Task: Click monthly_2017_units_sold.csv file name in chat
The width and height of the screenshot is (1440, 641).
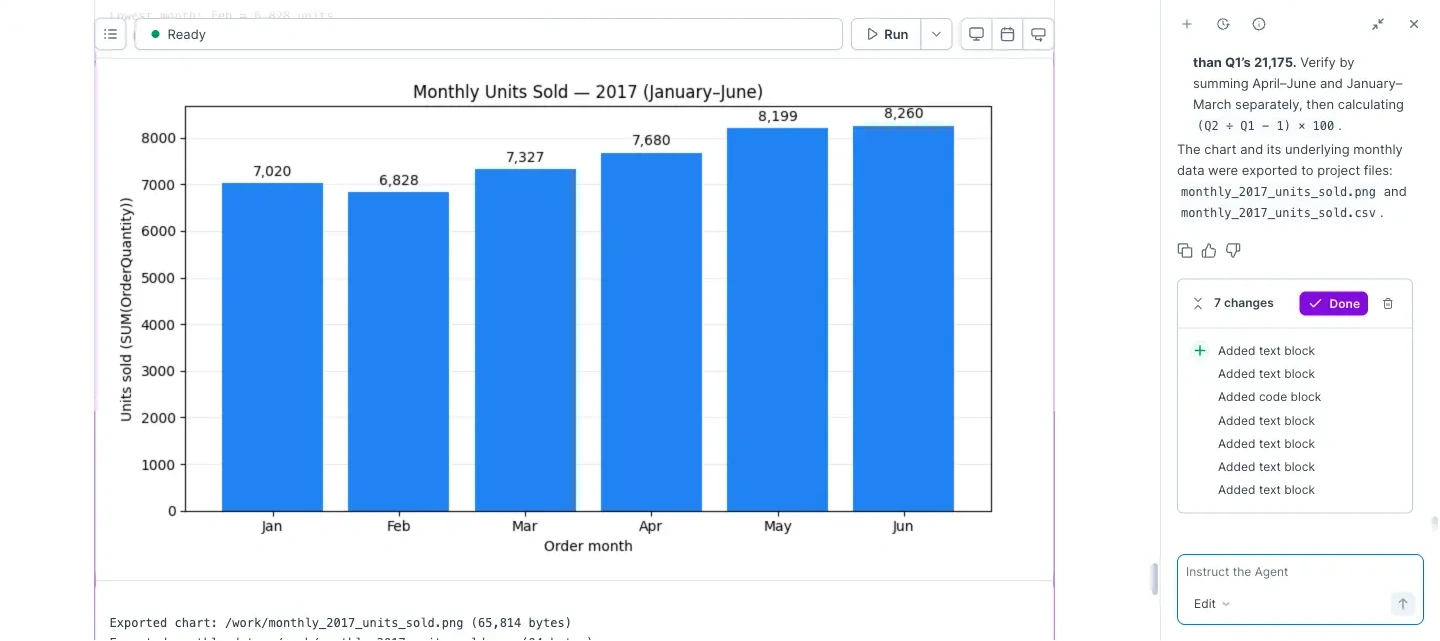Action: [1279, 213]
